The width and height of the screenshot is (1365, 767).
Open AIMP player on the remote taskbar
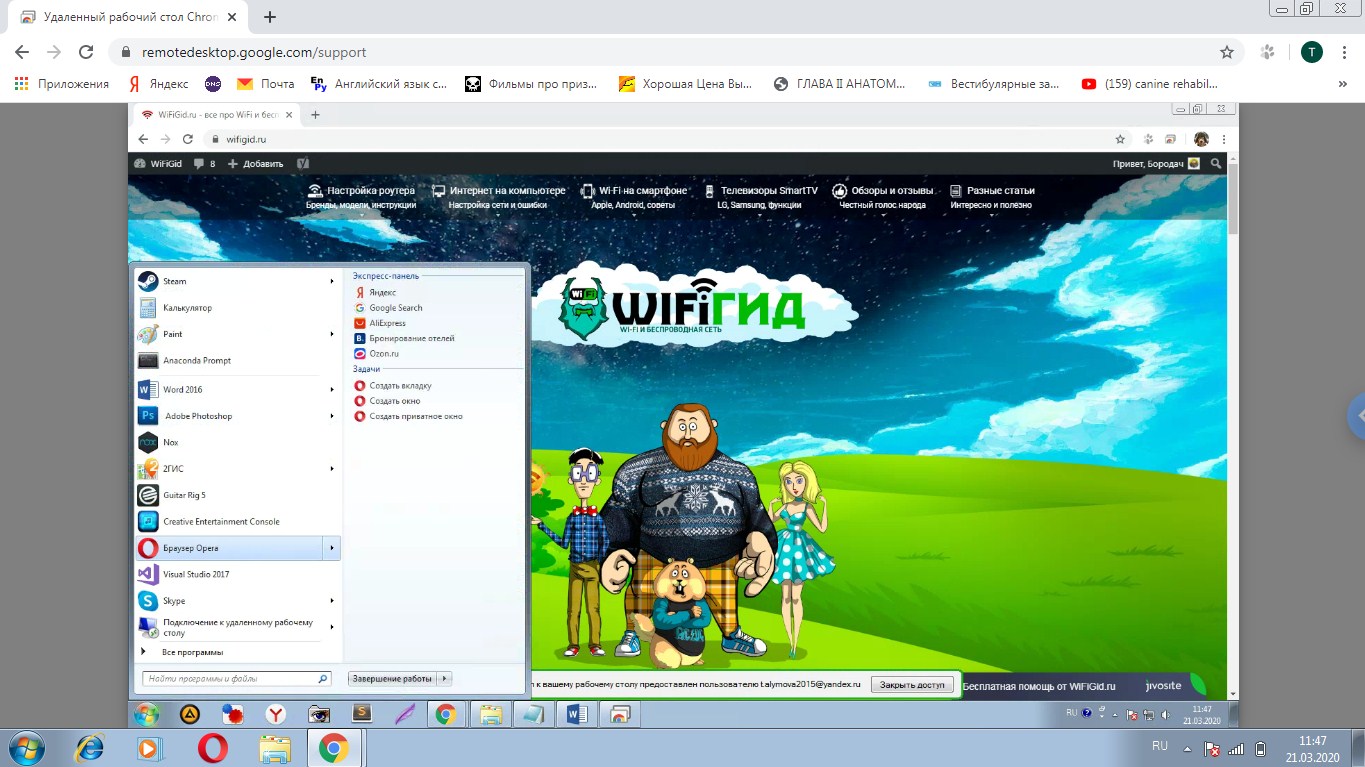click(189, 714)
